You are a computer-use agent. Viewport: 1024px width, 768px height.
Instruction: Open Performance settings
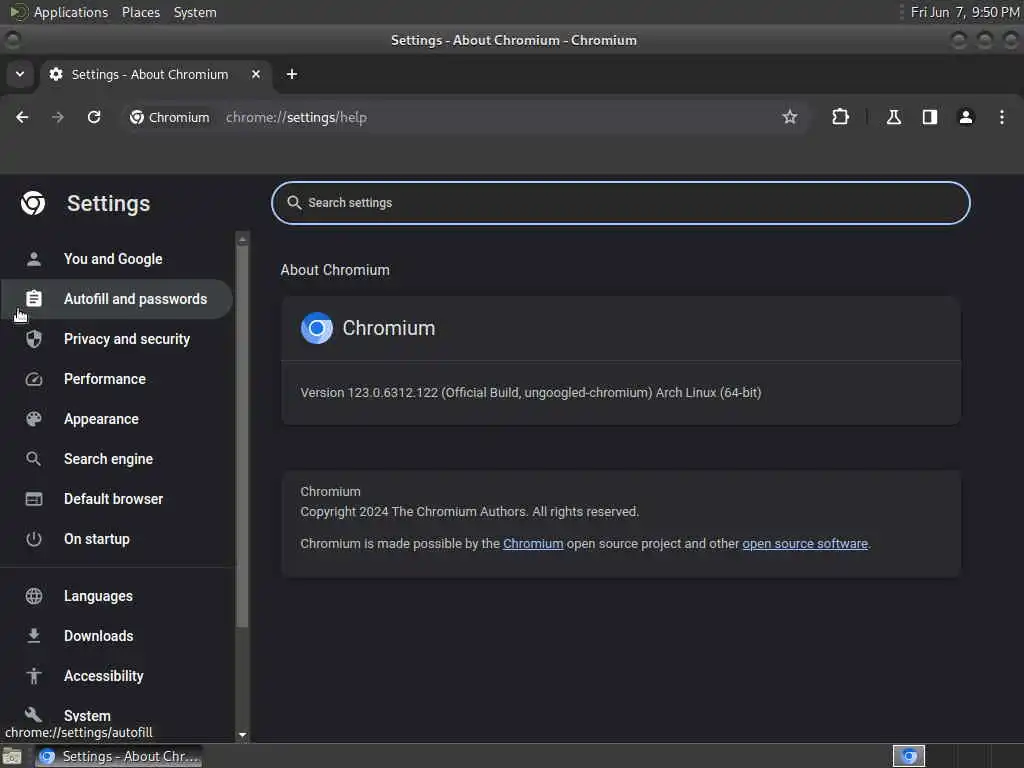tap(116, 379)
